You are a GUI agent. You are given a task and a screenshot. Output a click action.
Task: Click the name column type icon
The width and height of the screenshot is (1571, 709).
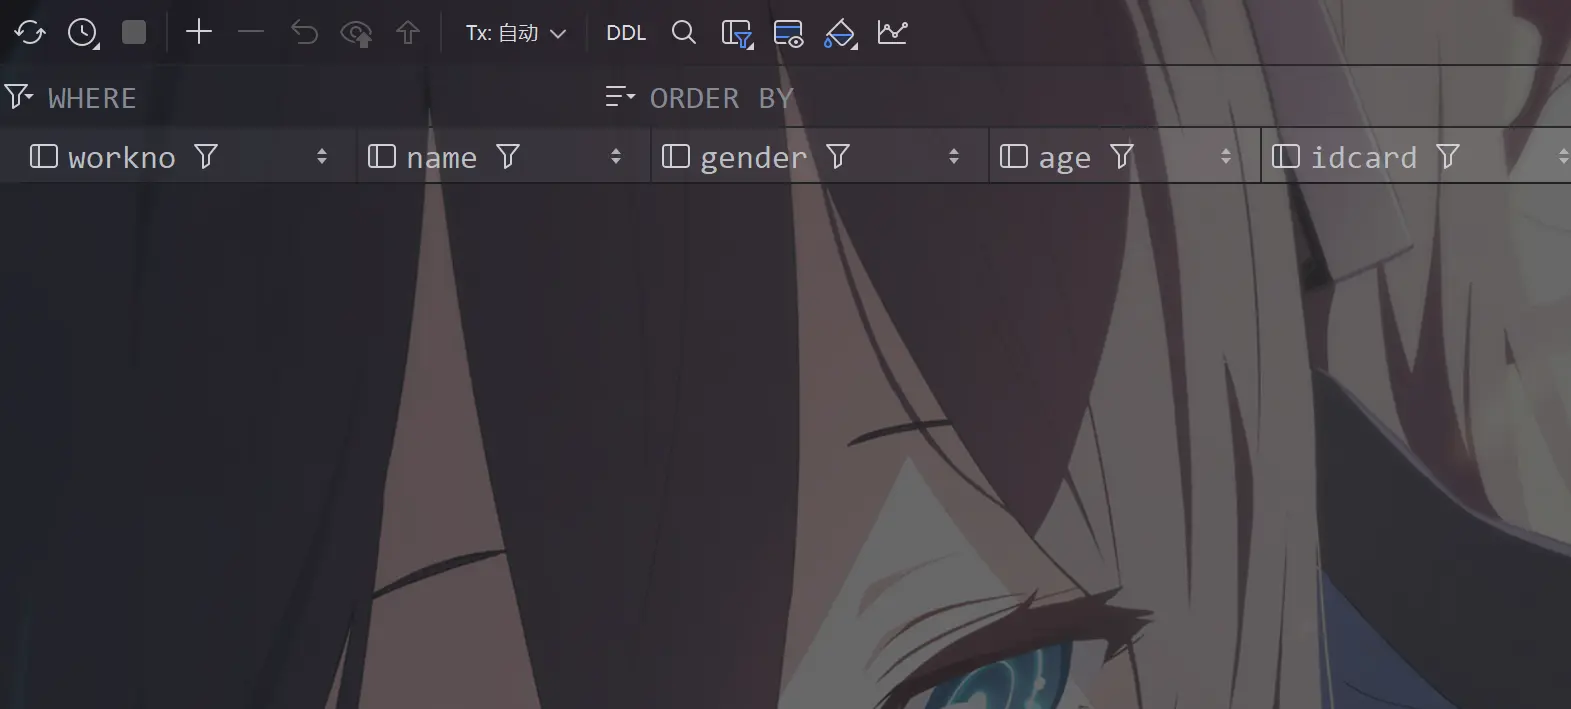click(382, 156)
